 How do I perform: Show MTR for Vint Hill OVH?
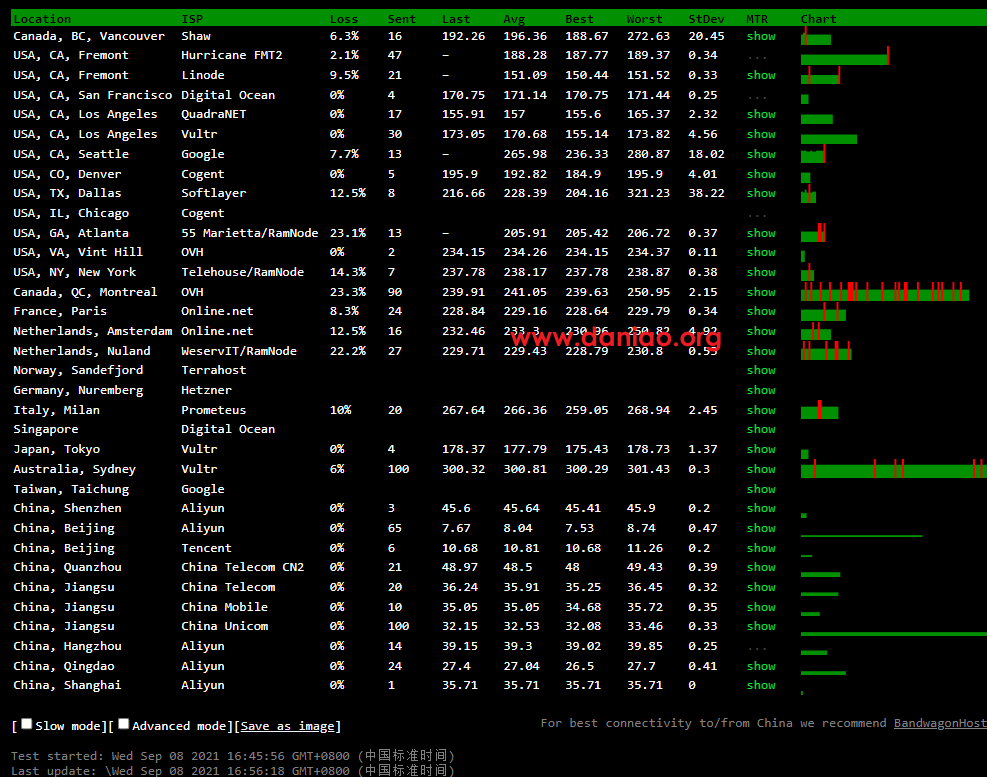(761, 252)
